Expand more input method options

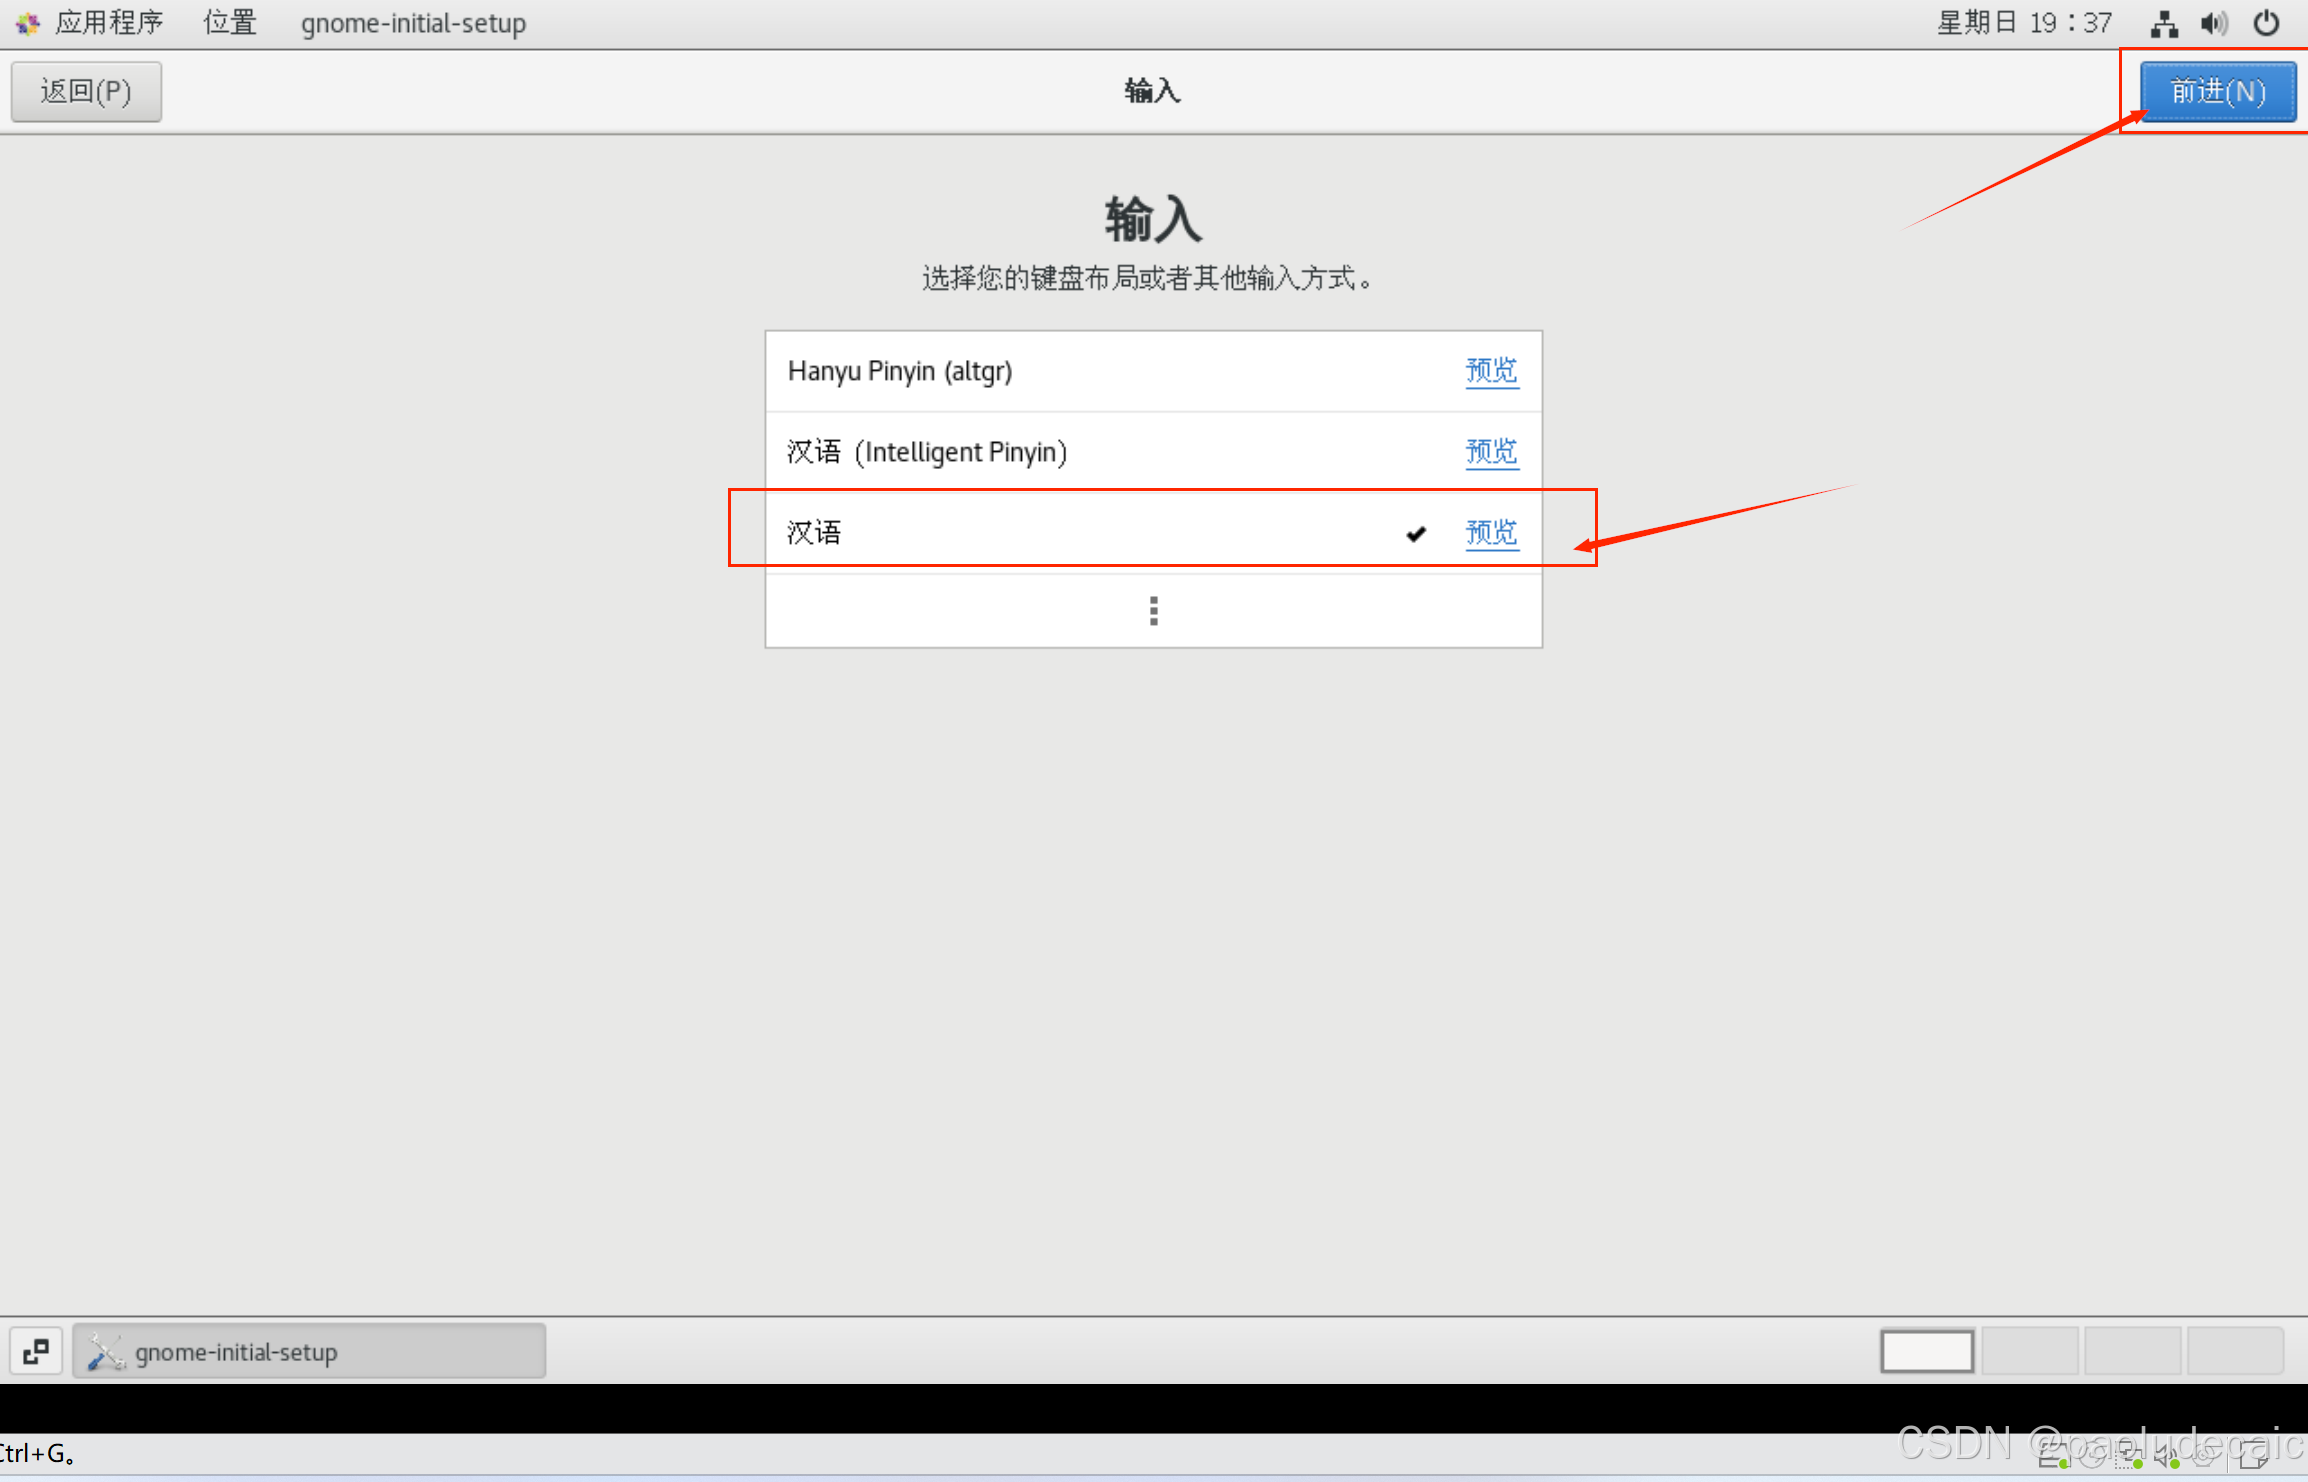coord(1152,607)
